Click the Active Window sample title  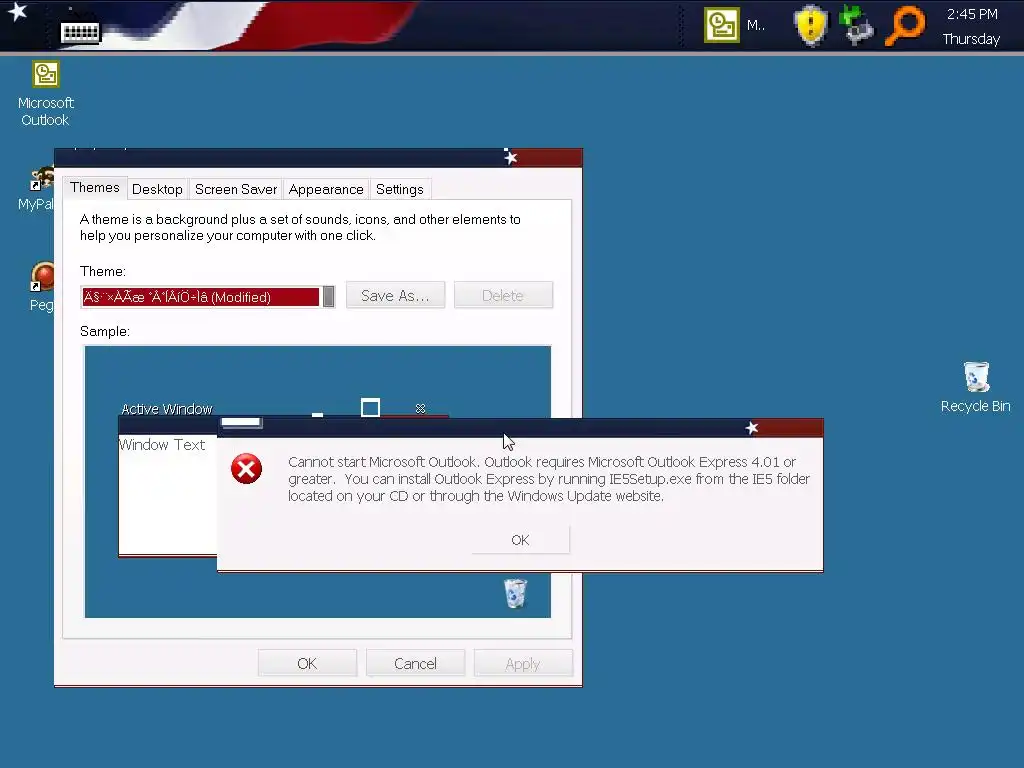click(x=167, y=409)
